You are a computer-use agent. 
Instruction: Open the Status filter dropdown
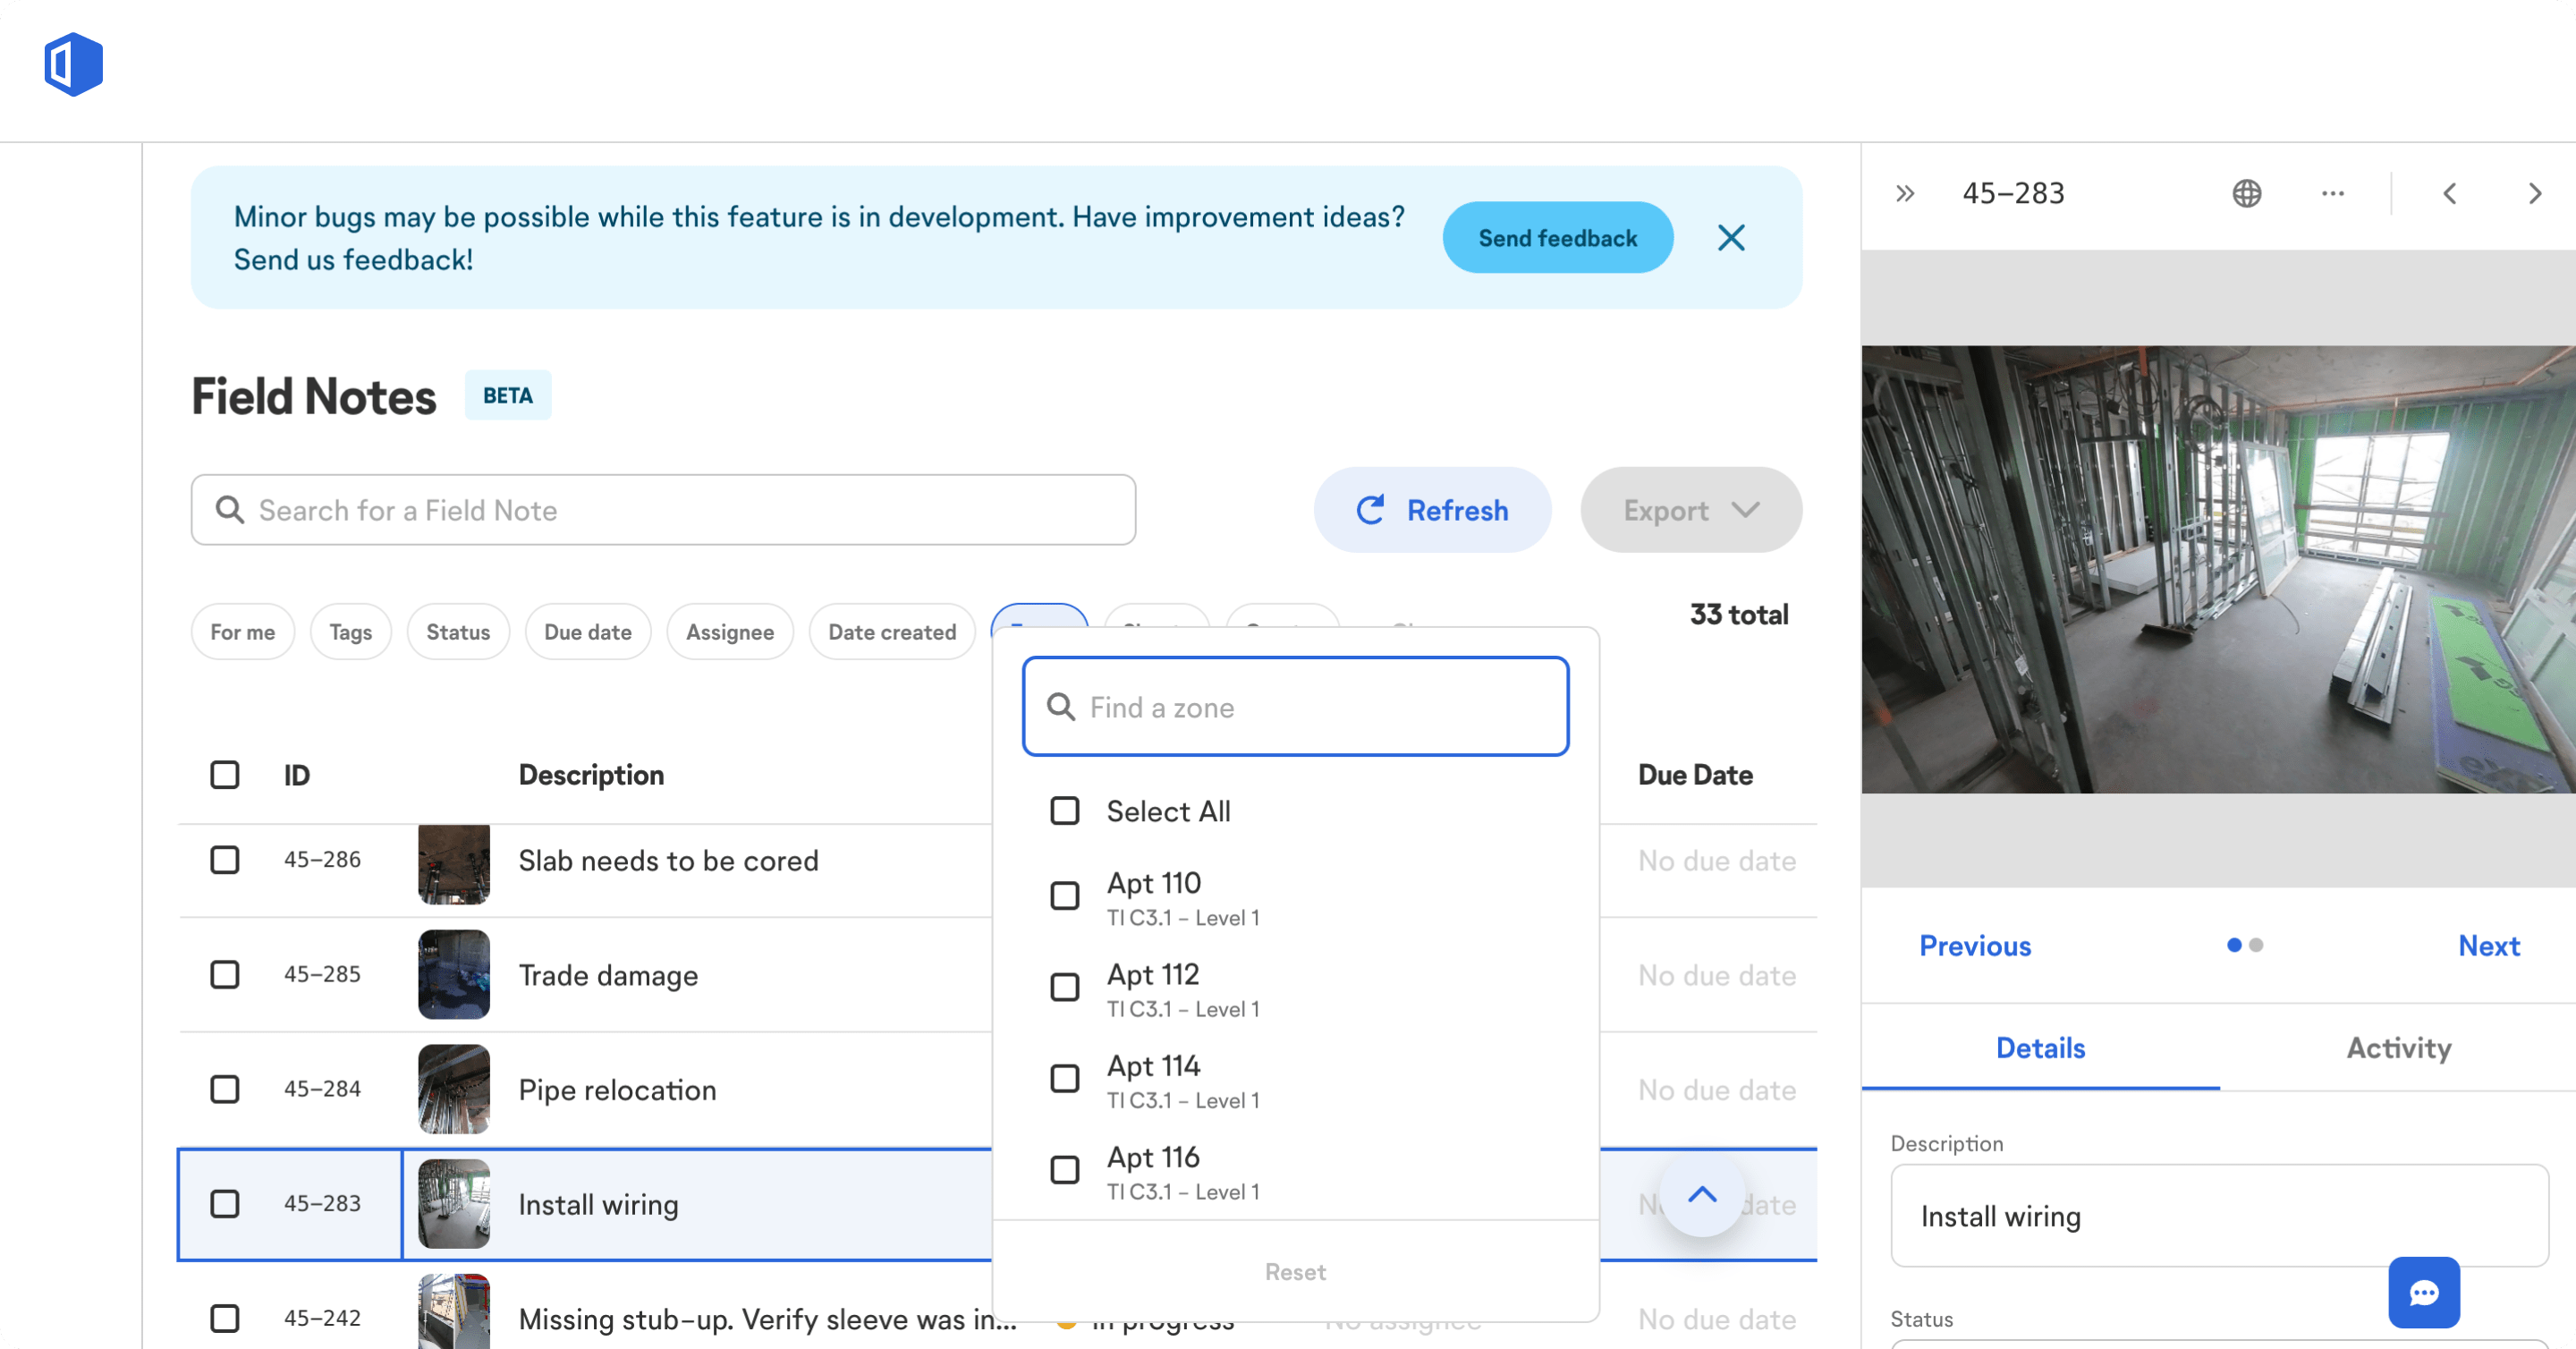click(x=458, y=632)
